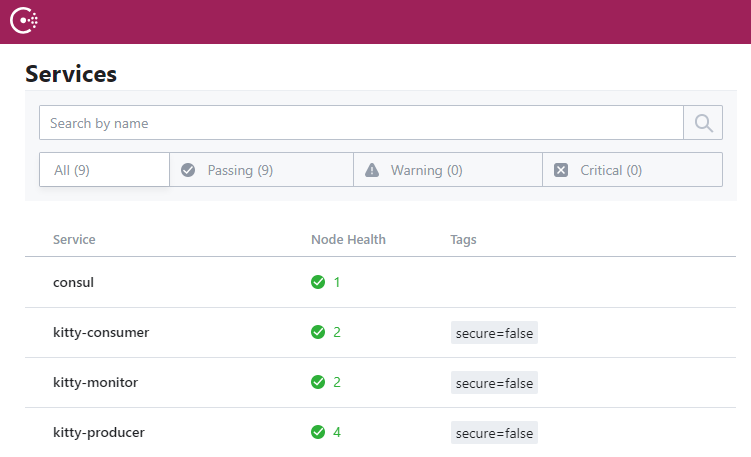Open the consul service
The image size is (751, 457).
pyautogui.click(x=73, y=282)
